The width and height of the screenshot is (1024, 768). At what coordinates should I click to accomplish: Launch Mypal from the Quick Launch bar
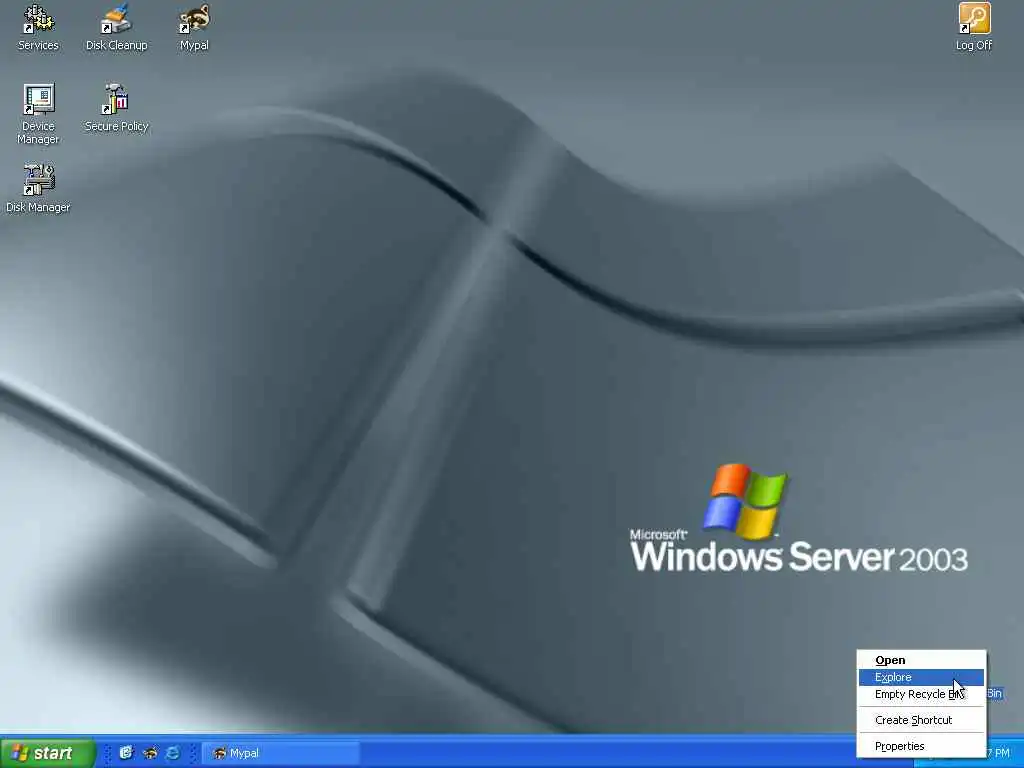150,753
